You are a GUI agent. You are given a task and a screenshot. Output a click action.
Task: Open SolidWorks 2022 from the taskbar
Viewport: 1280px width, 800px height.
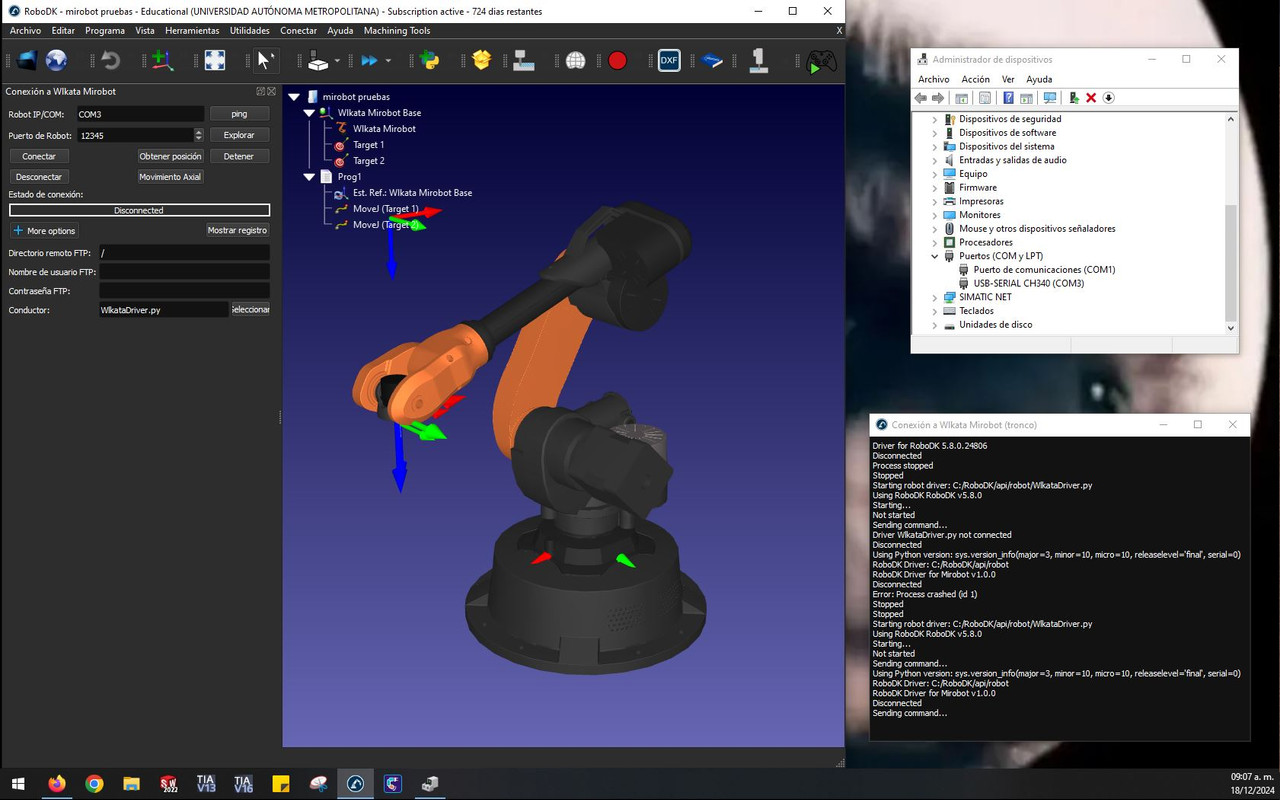[169, 784]
